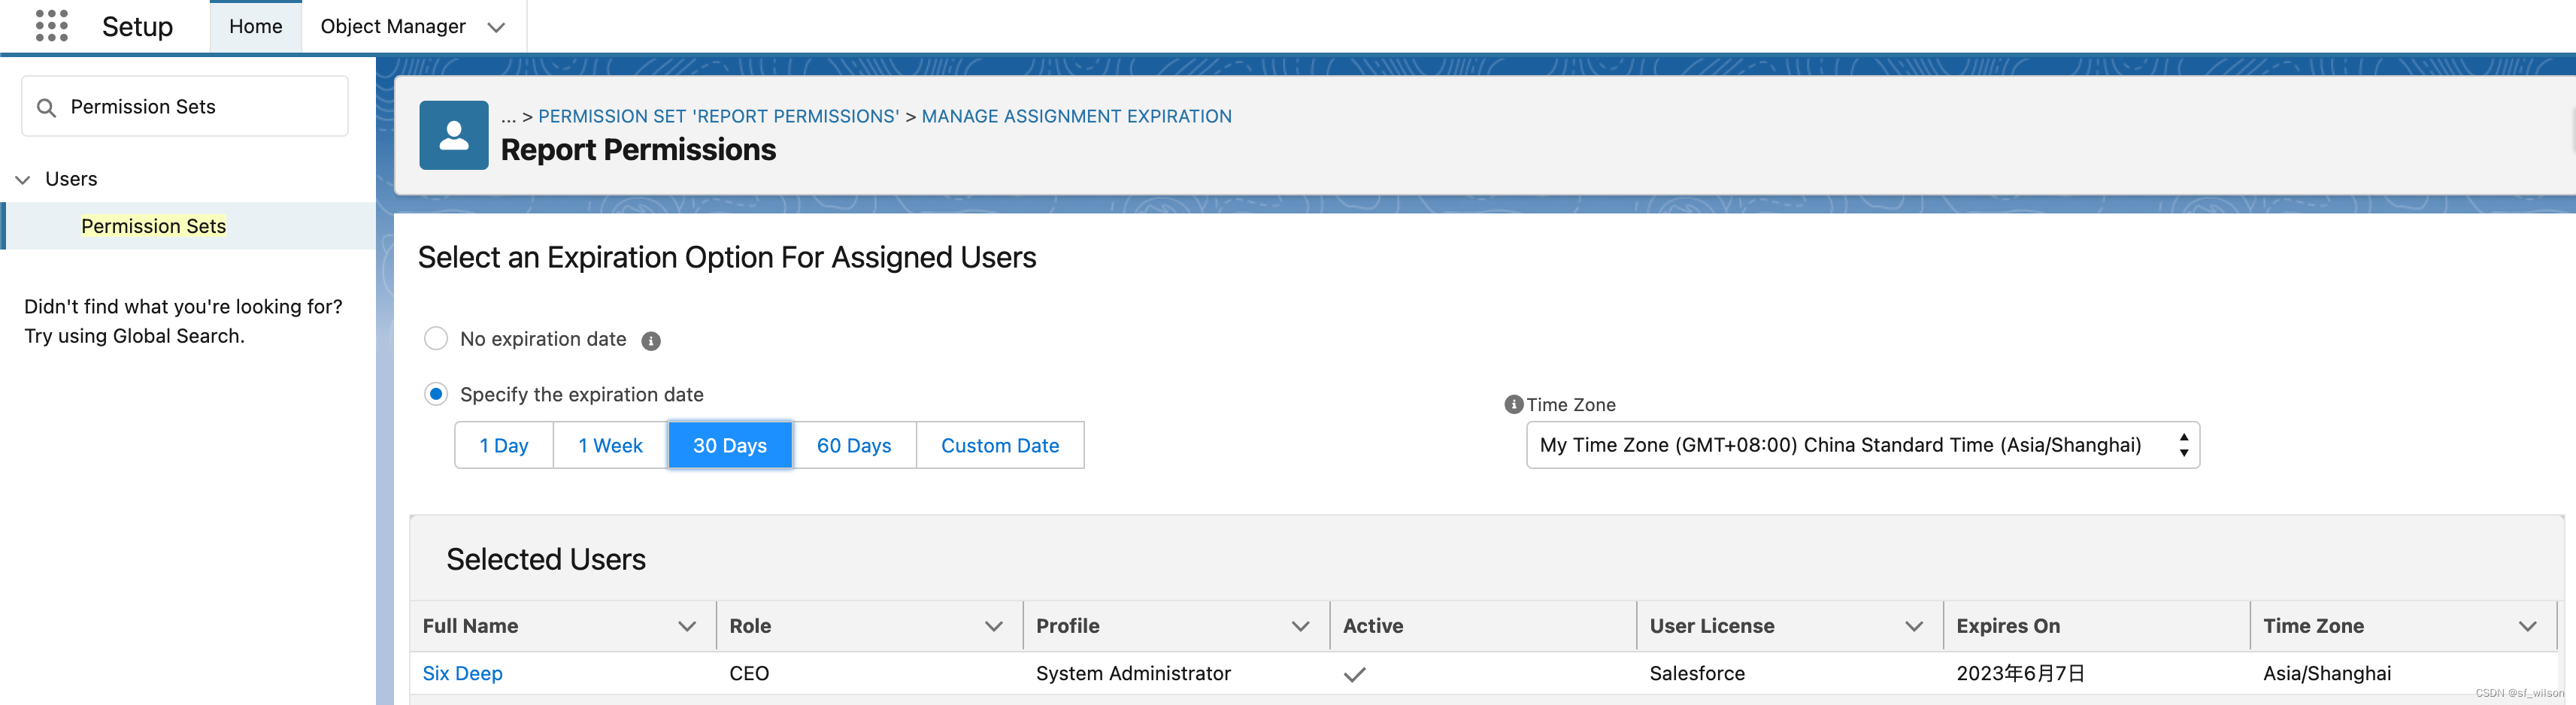
Task: Open Profile column menu chevron
Action: (x=1300, y=626)
